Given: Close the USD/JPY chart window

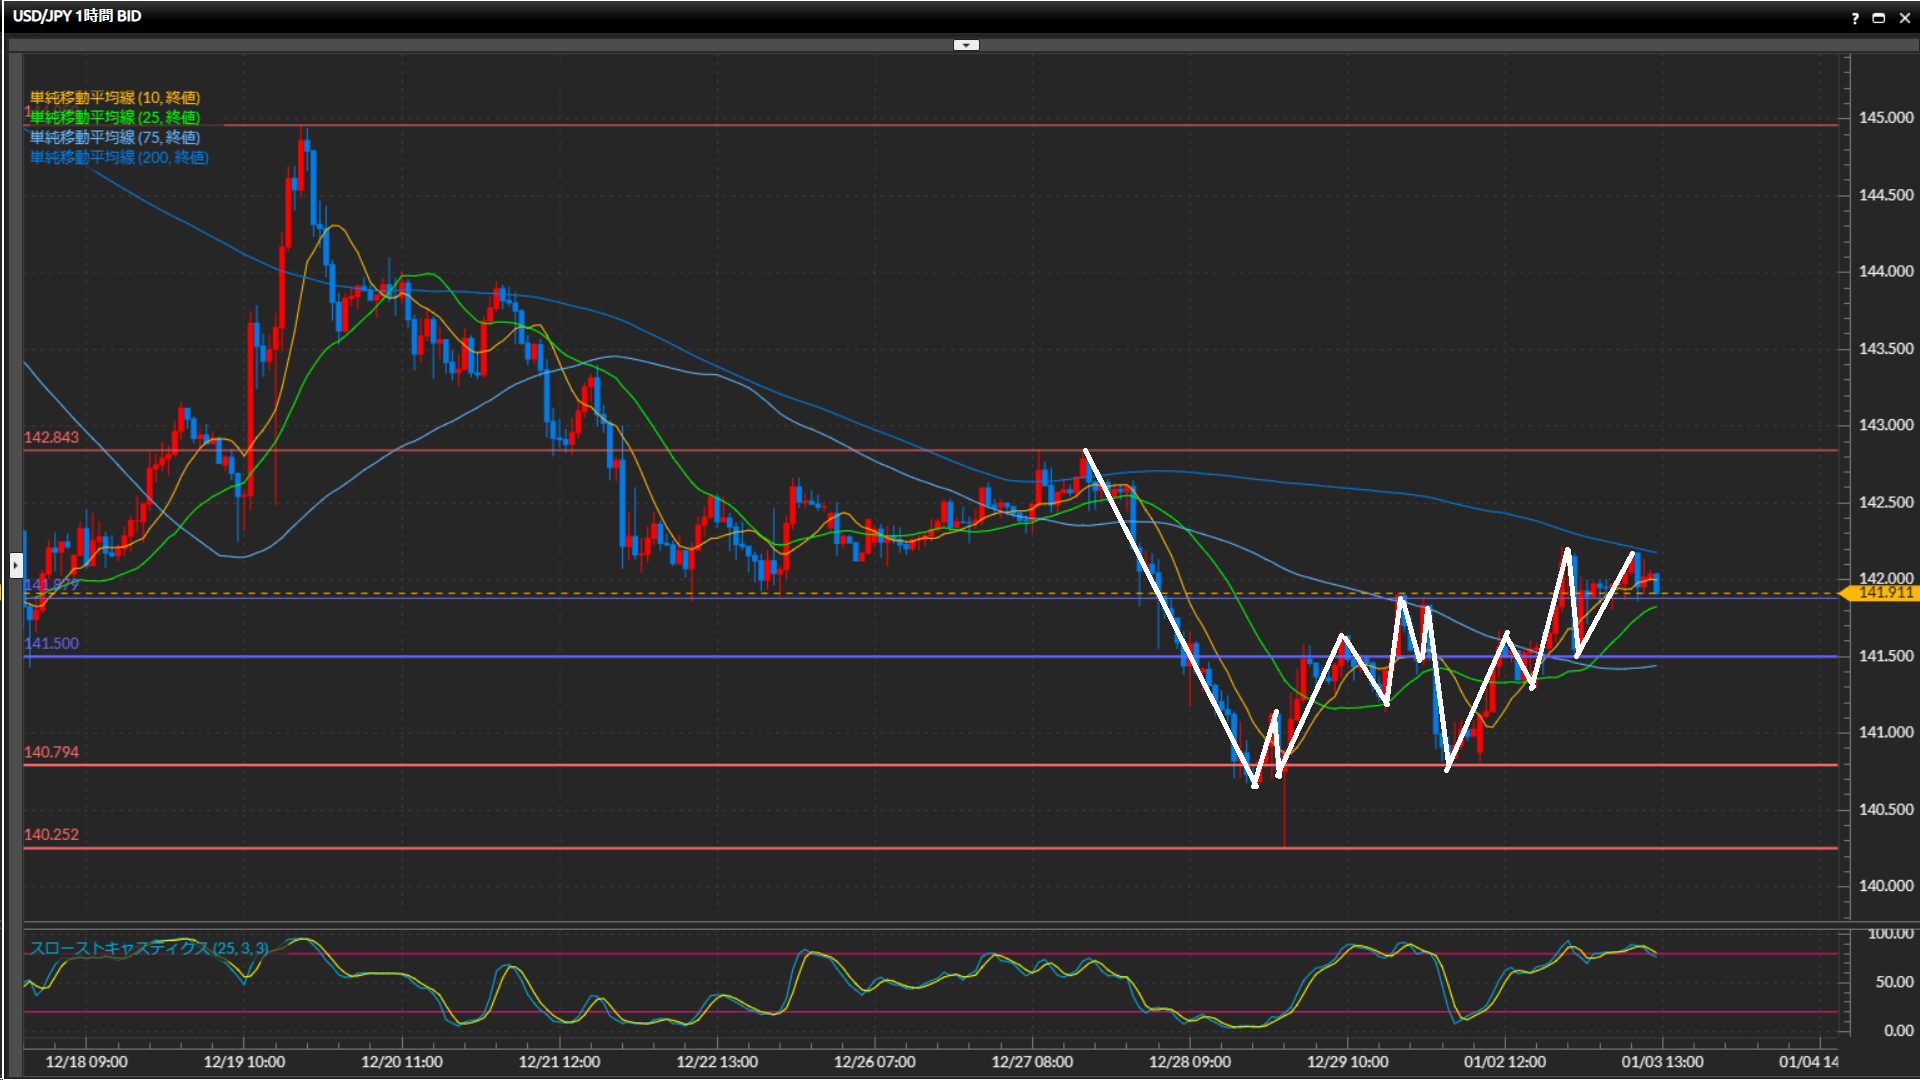Looking at the screenshot, I should 1905,18.
